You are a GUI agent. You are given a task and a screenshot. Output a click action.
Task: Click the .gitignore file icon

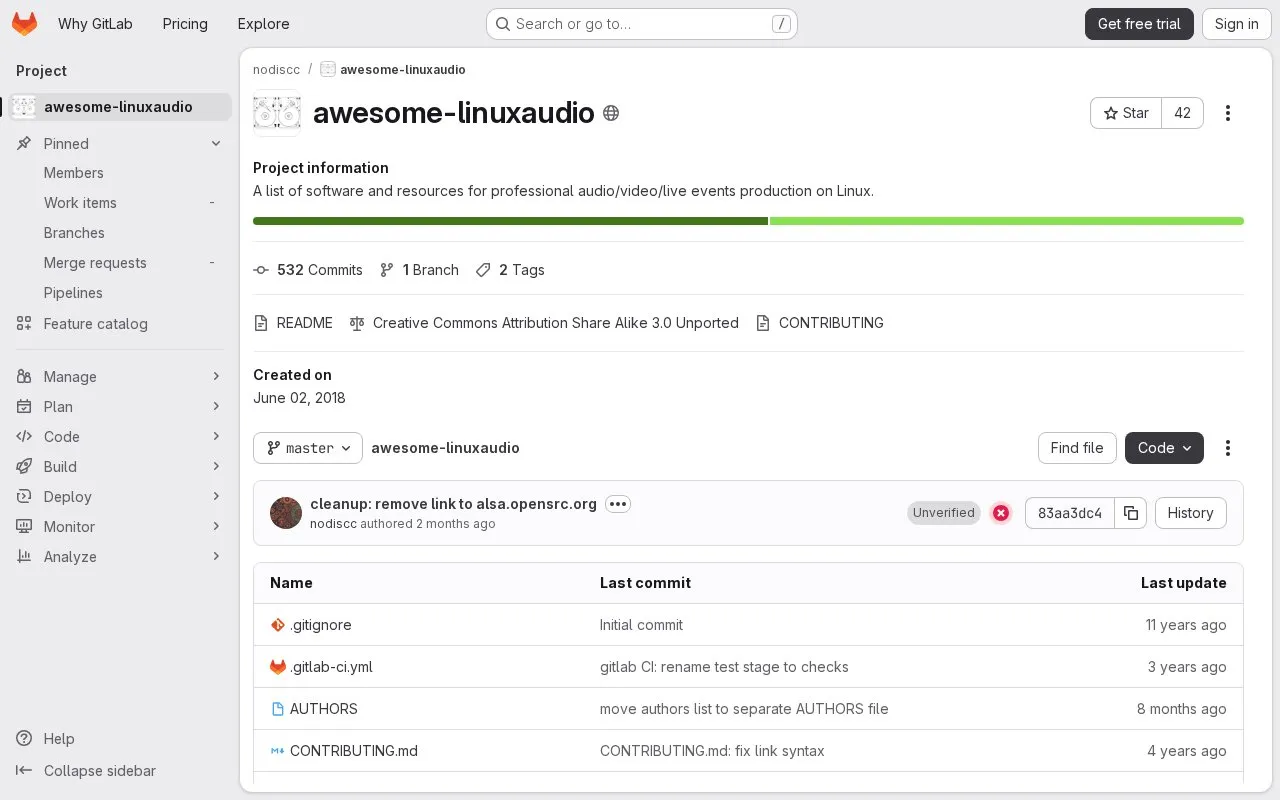[278, 625]
